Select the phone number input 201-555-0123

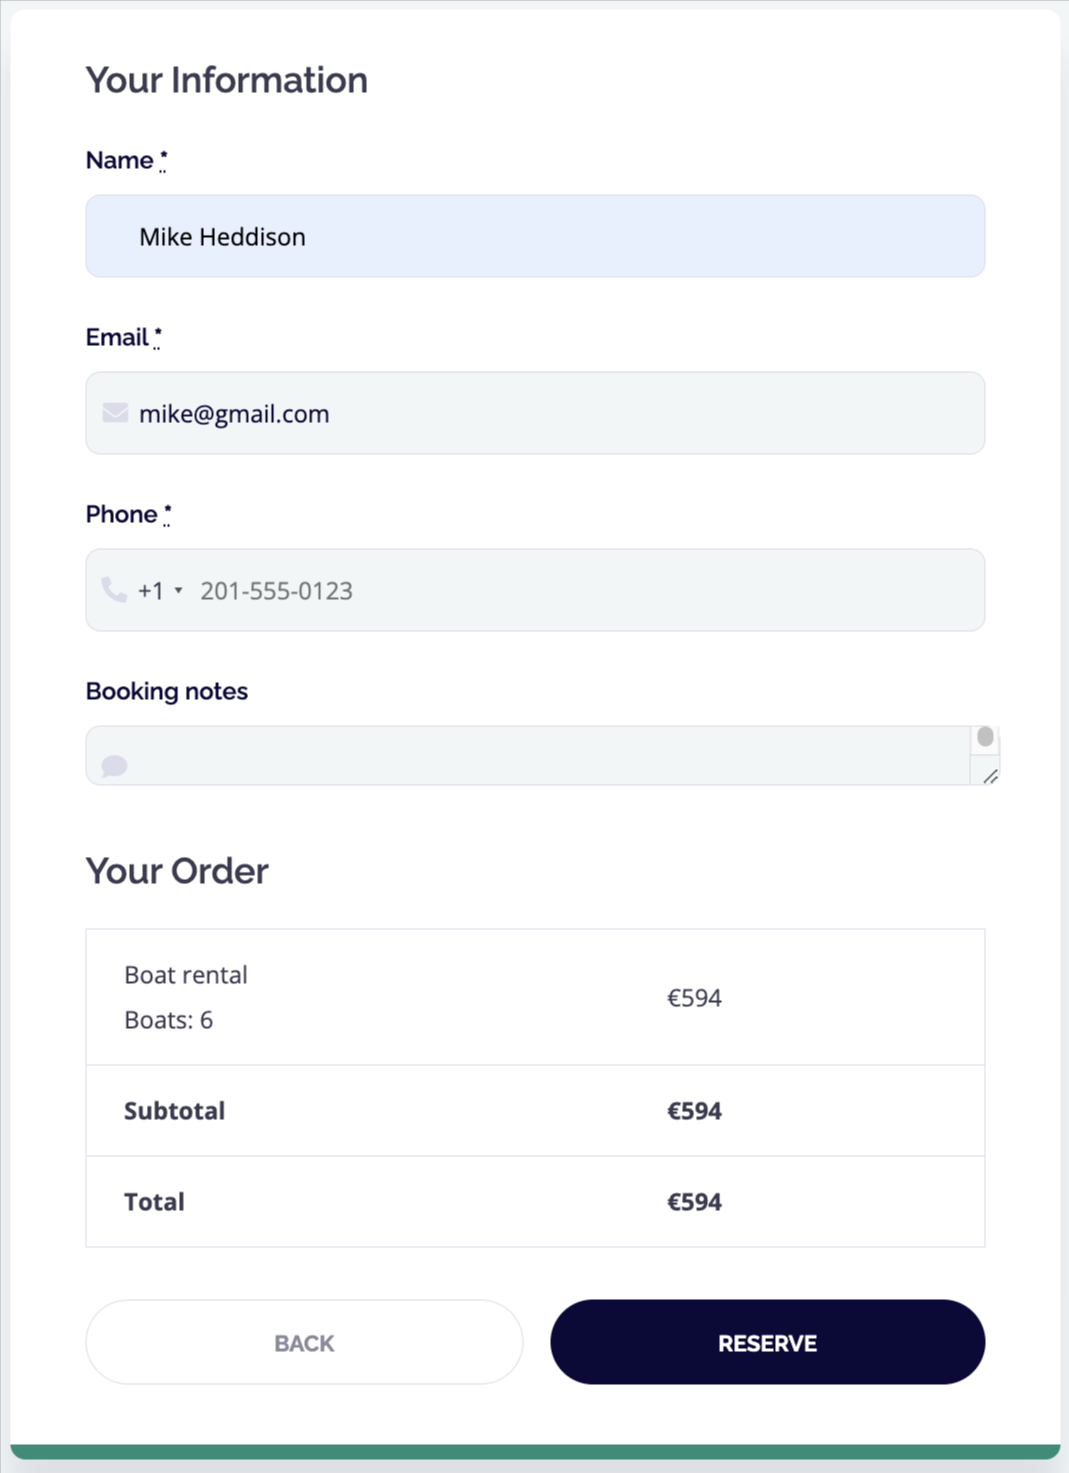(585, 591)
